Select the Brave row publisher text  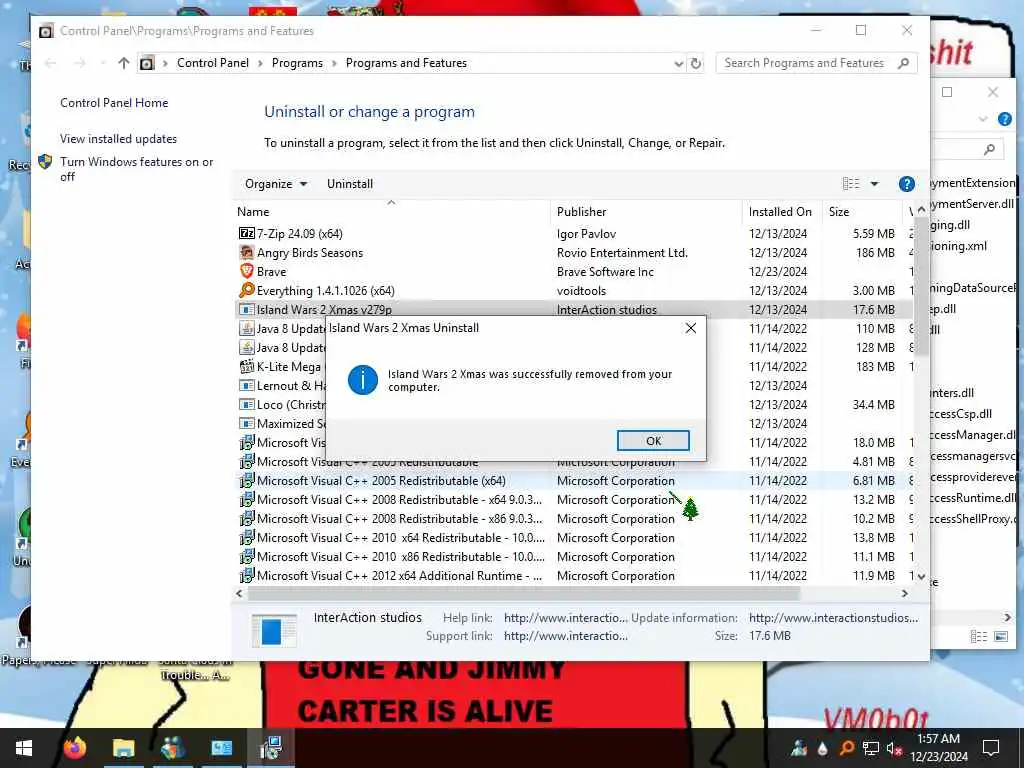tap(605, 272)
